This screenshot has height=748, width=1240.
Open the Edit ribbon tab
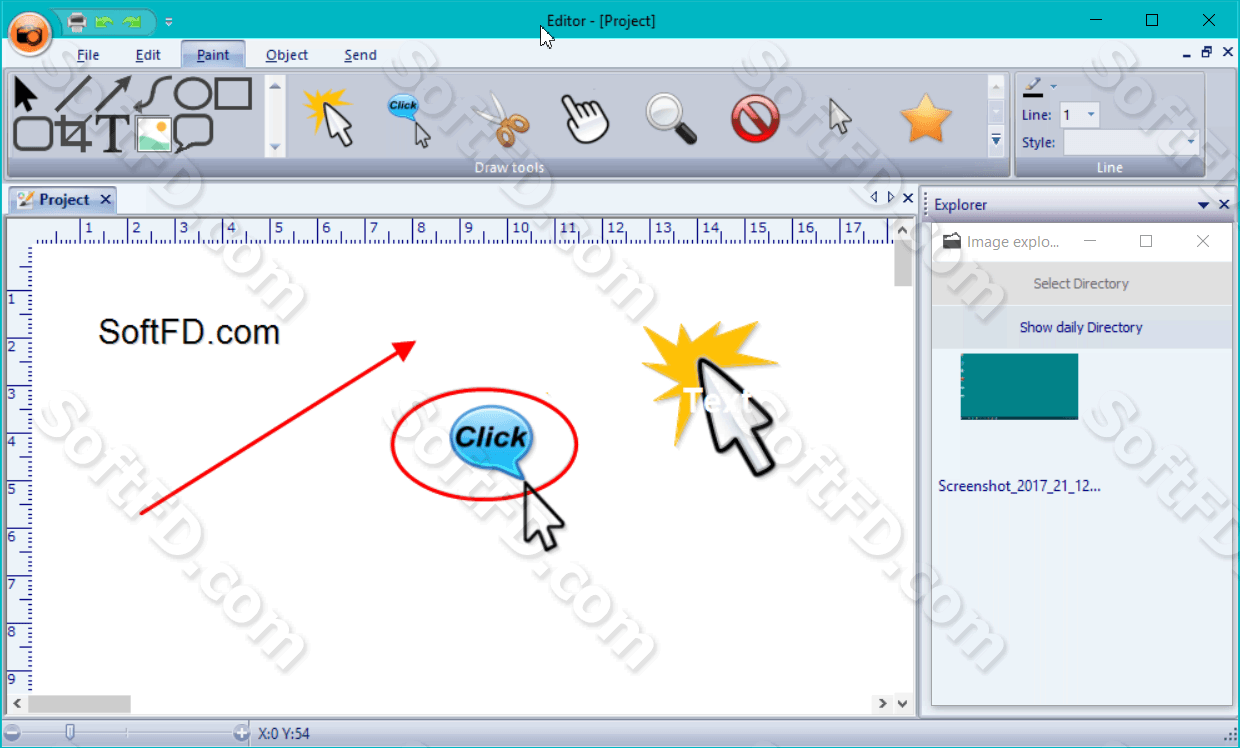coord(148,55)
